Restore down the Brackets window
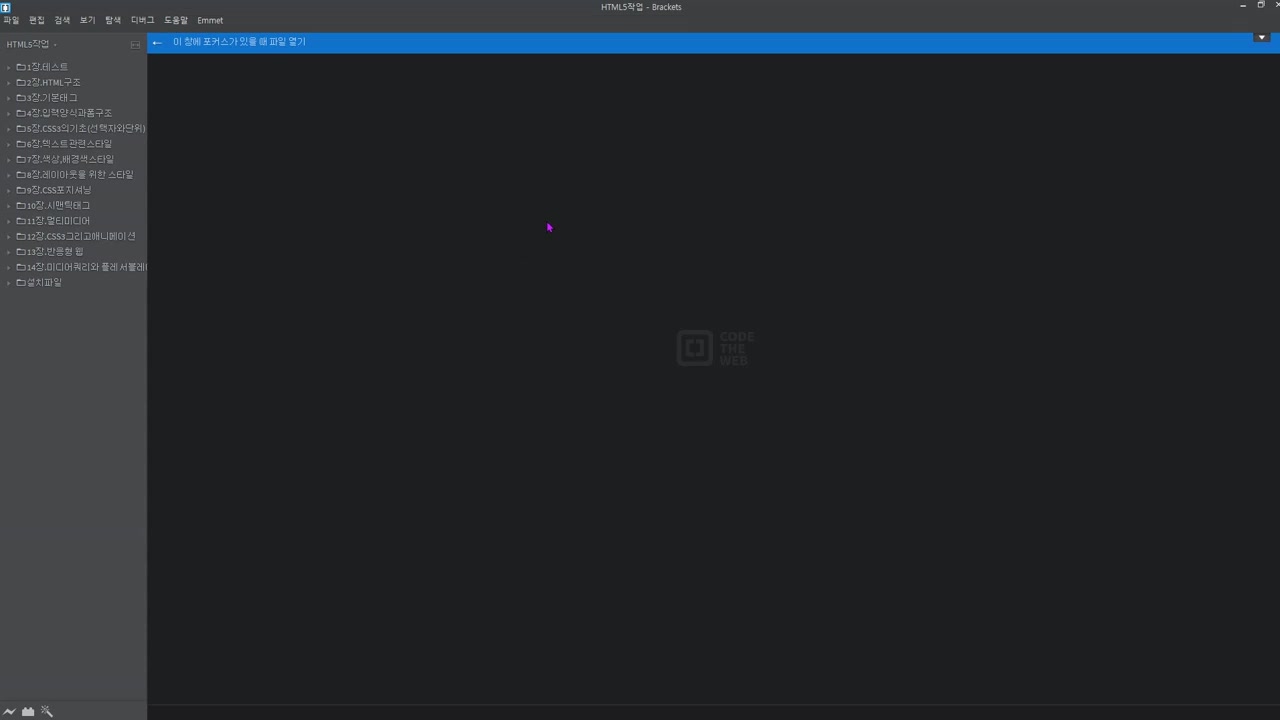This screenshot has width=1280, height=720. pos(1260,5)
